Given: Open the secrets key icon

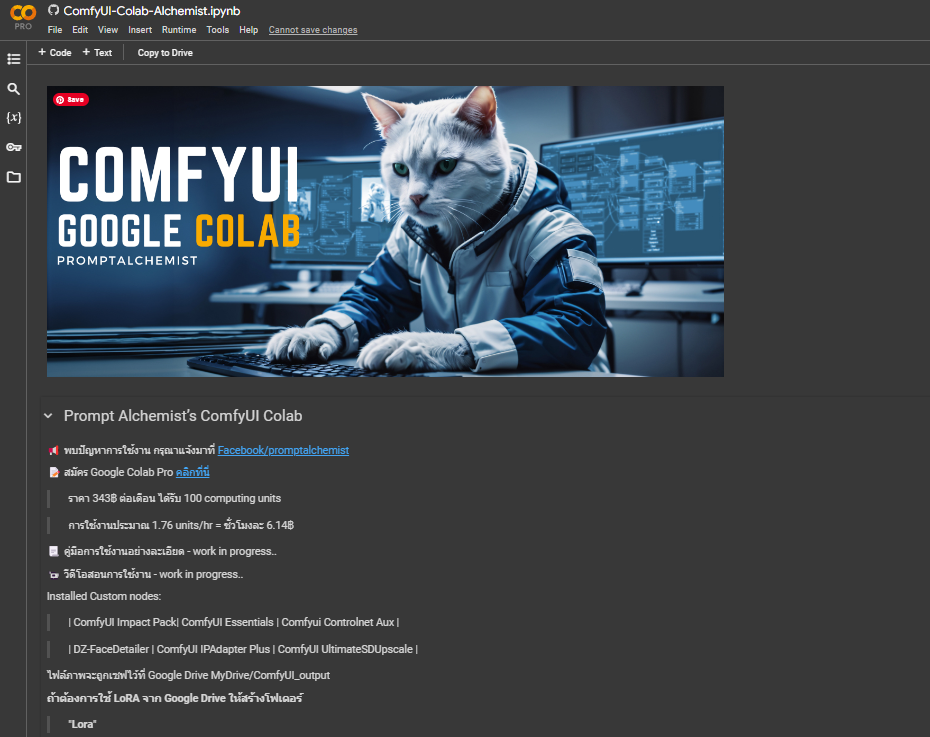Looking at the screenshot, I should (14, 147).
